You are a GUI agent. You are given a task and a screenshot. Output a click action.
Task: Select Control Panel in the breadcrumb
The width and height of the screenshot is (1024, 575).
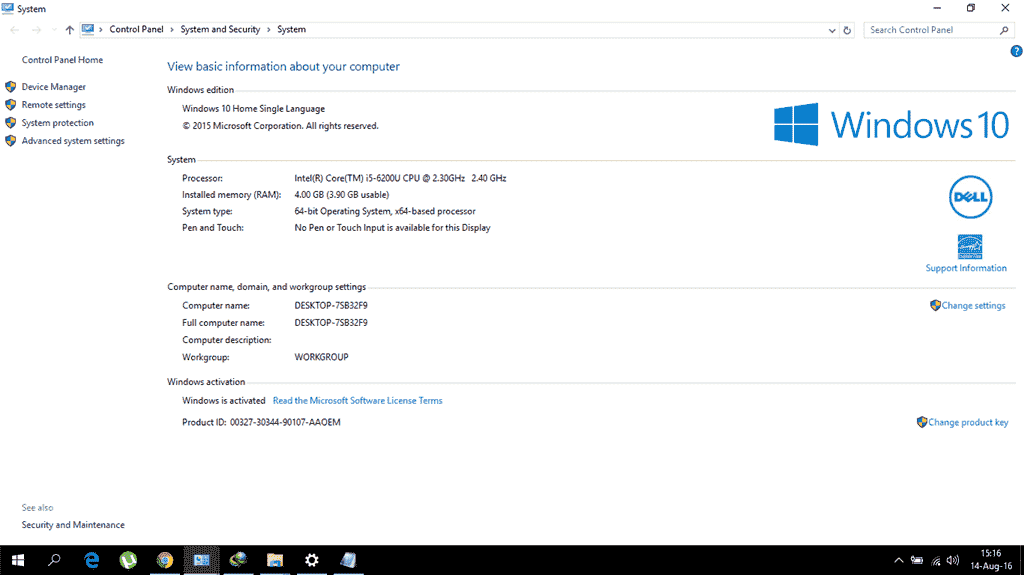tap(136, 29)
